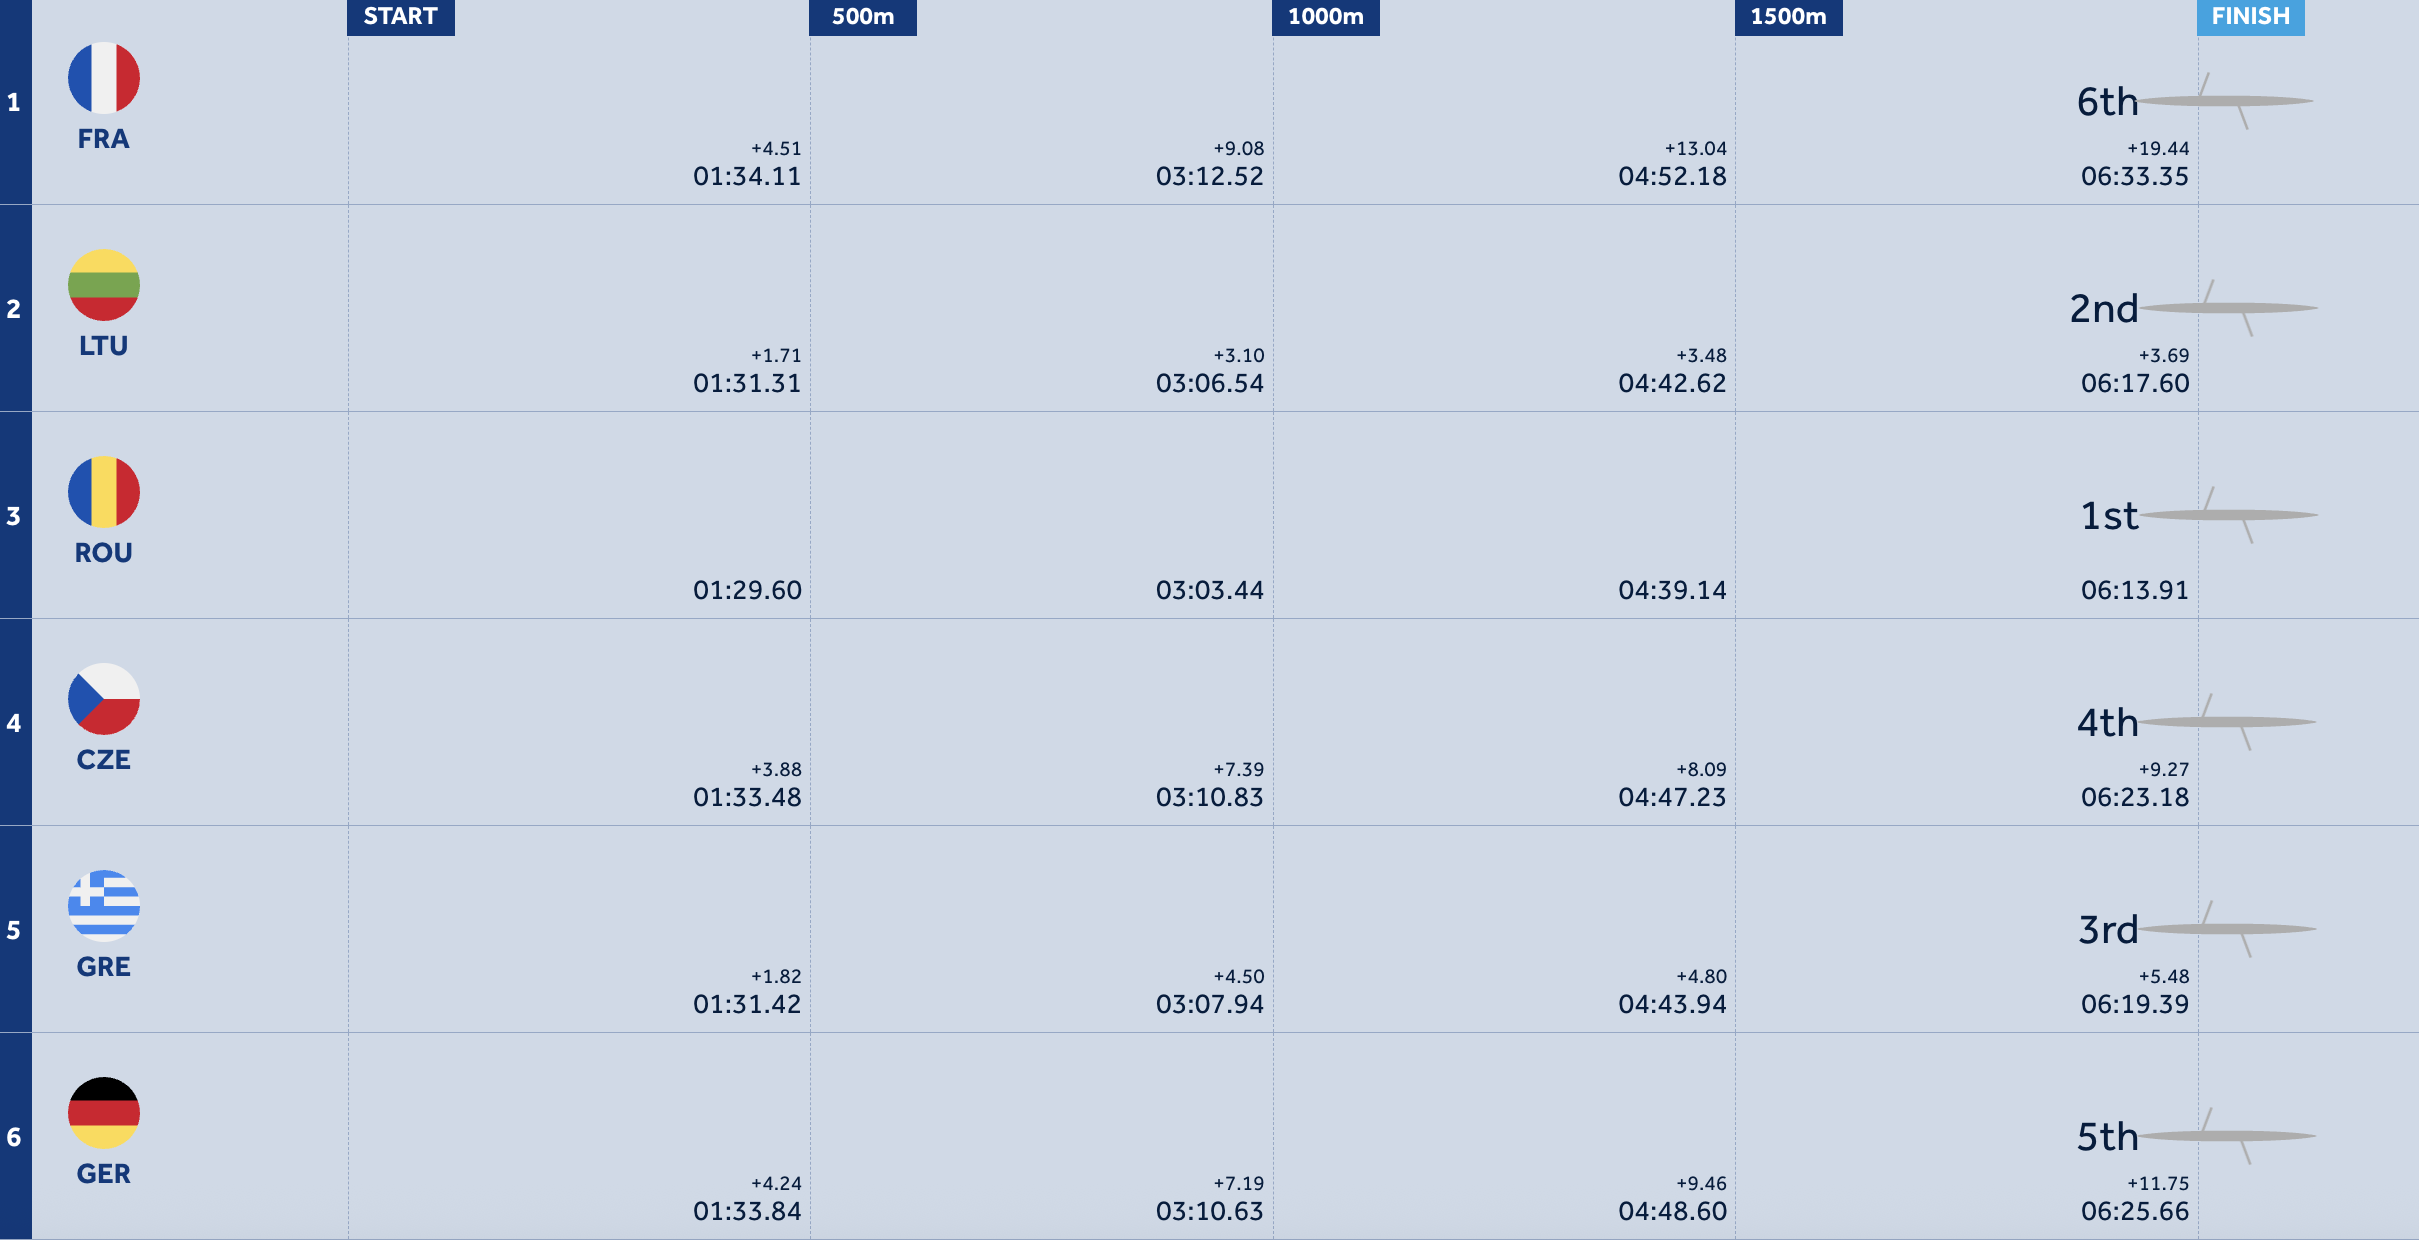Select the 4th place boat for CZE
This screenshot has height=1240, width=2419.
coord(2227,722)
